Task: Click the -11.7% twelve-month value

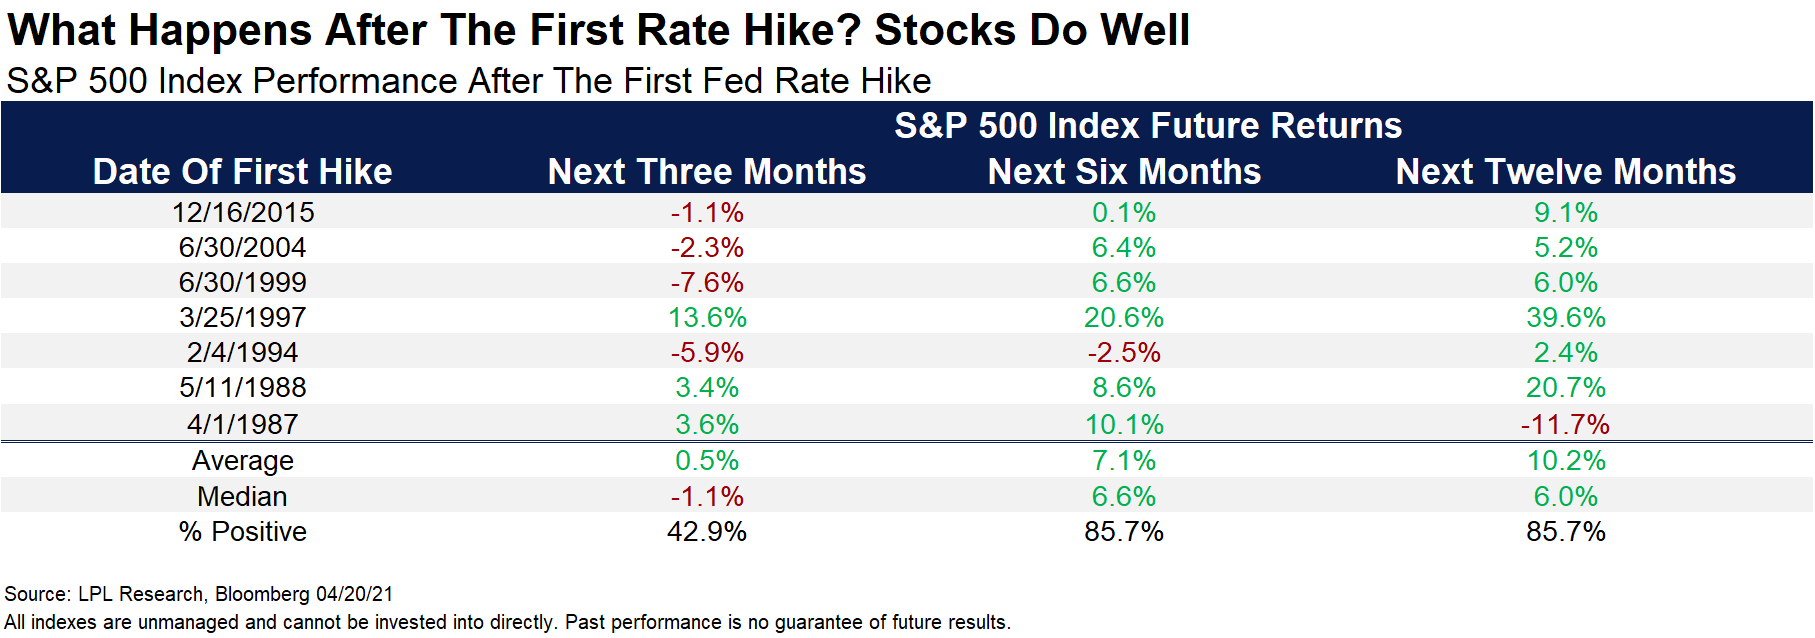Action: point(1566,424)
